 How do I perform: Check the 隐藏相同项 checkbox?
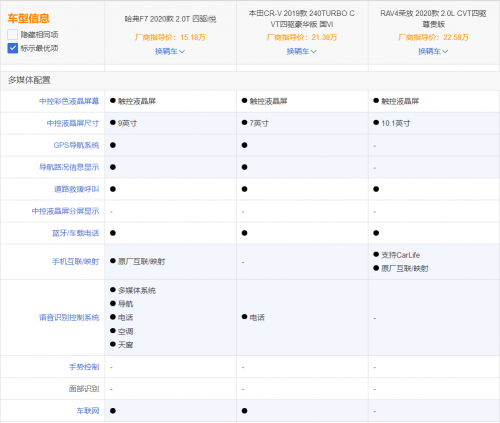point(13,35)
